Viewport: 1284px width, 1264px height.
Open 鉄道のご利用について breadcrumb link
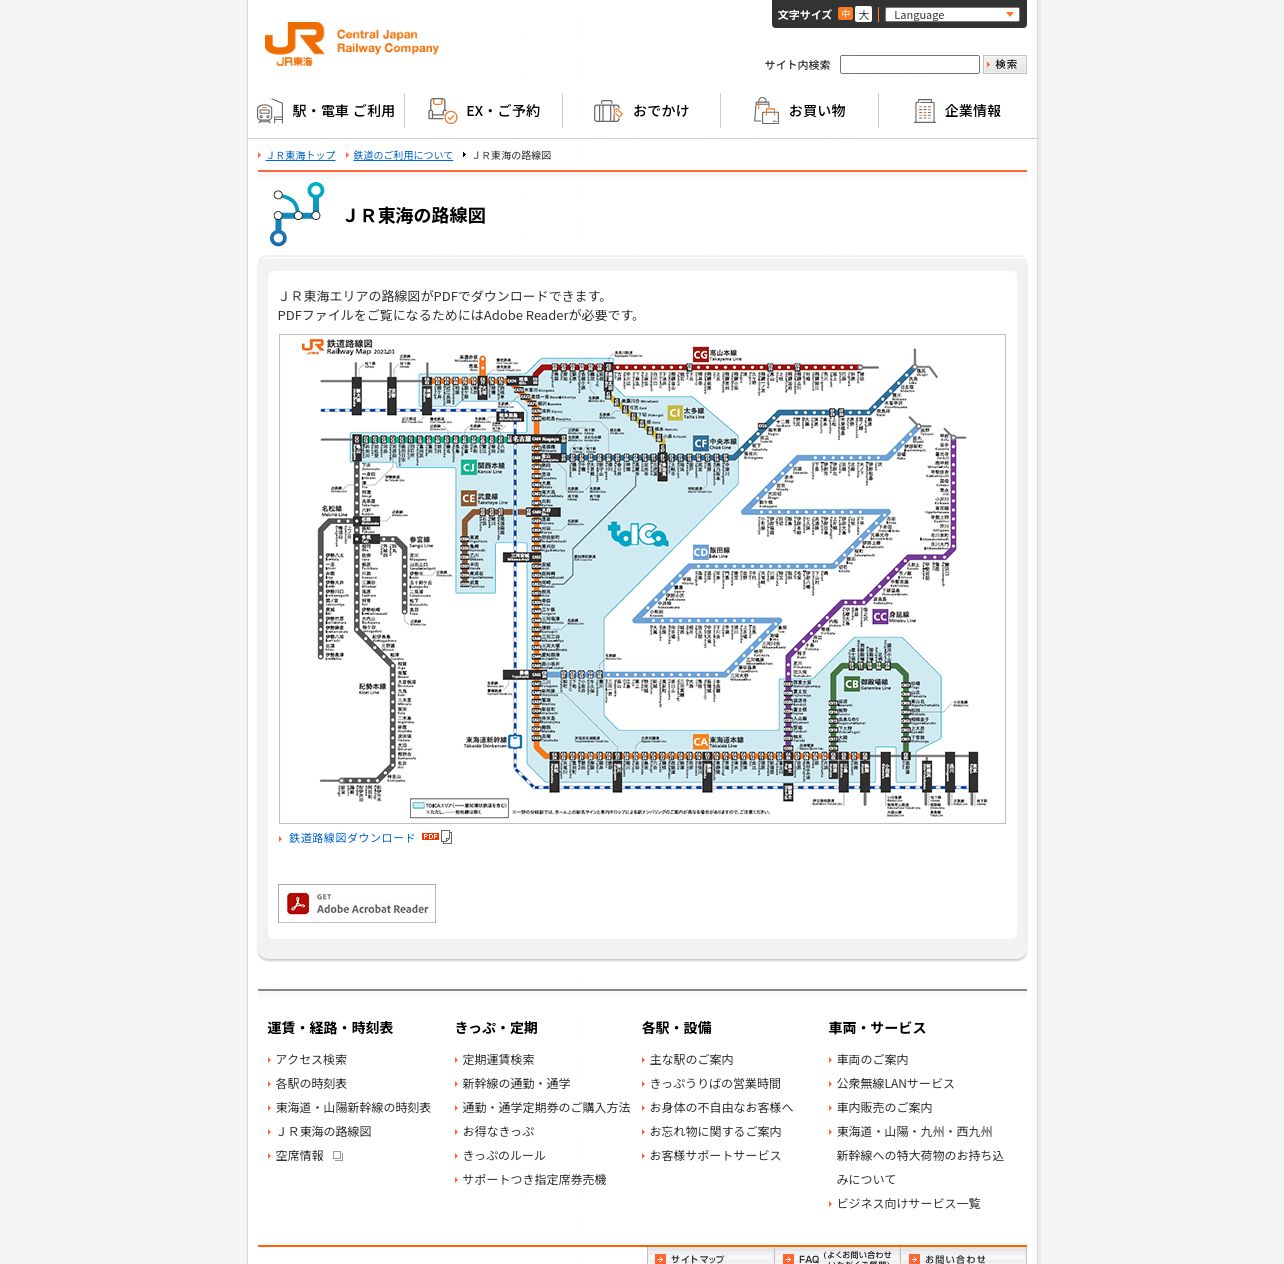(403, 155)
